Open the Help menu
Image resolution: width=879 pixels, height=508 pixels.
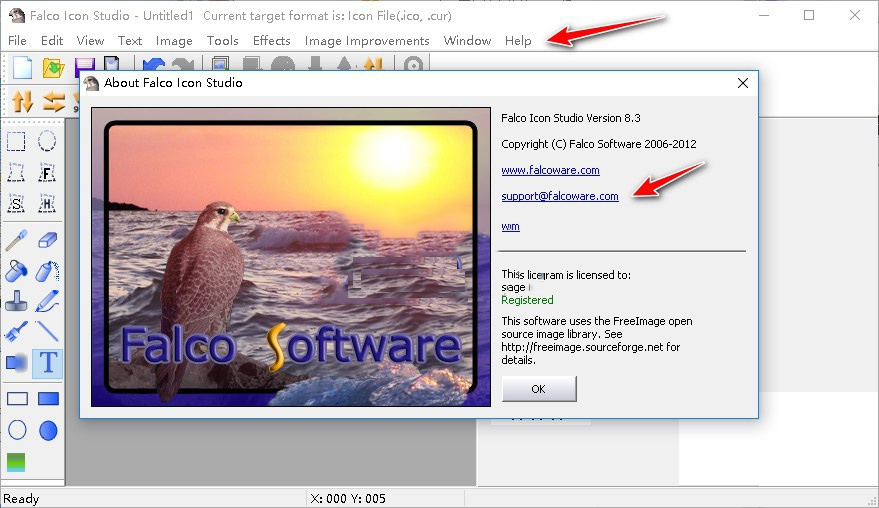click(x=518, y=40)
